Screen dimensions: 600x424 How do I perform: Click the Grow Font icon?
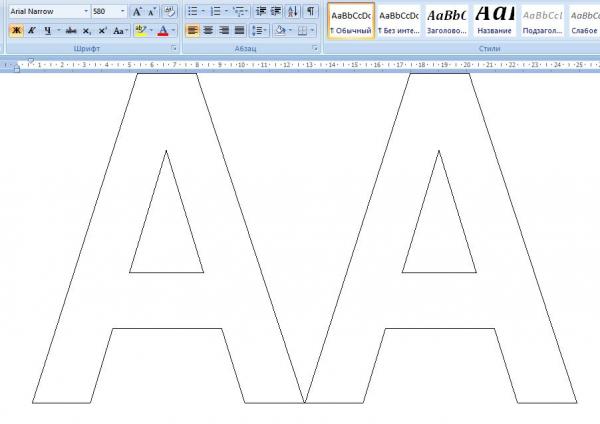[137, 12]
